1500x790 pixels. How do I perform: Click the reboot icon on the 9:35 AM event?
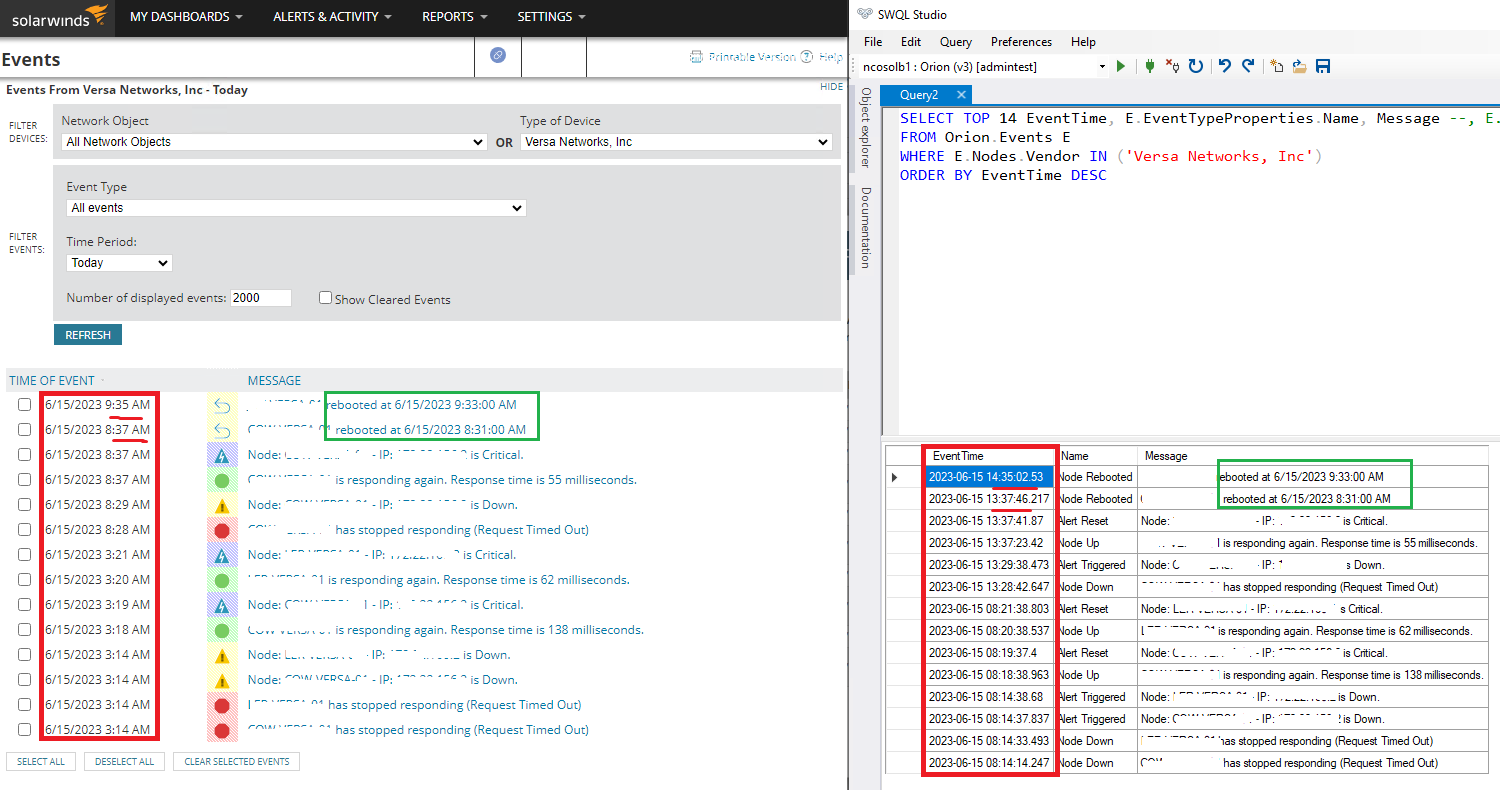click(x=222, y=405)
